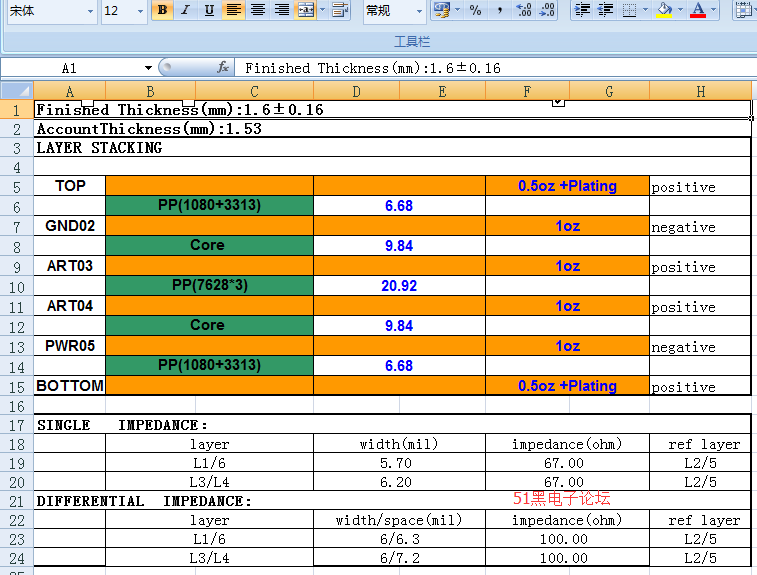
Task: Toggle Bold formatting
Action: click(162, 10)
